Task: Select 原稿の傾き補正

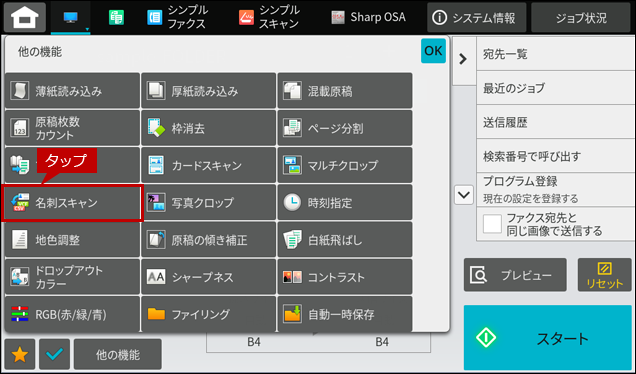Action: tap(208, 240)
